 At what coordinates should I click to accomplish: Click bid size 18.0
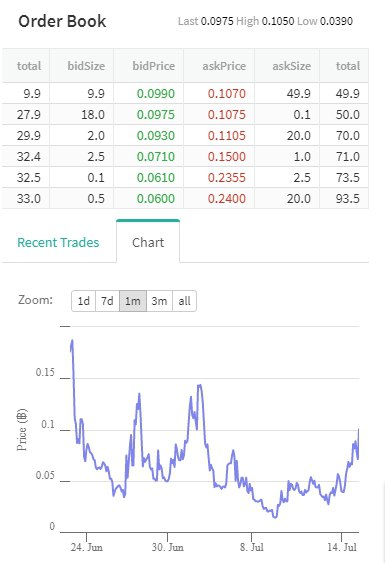tap(93, 115)
